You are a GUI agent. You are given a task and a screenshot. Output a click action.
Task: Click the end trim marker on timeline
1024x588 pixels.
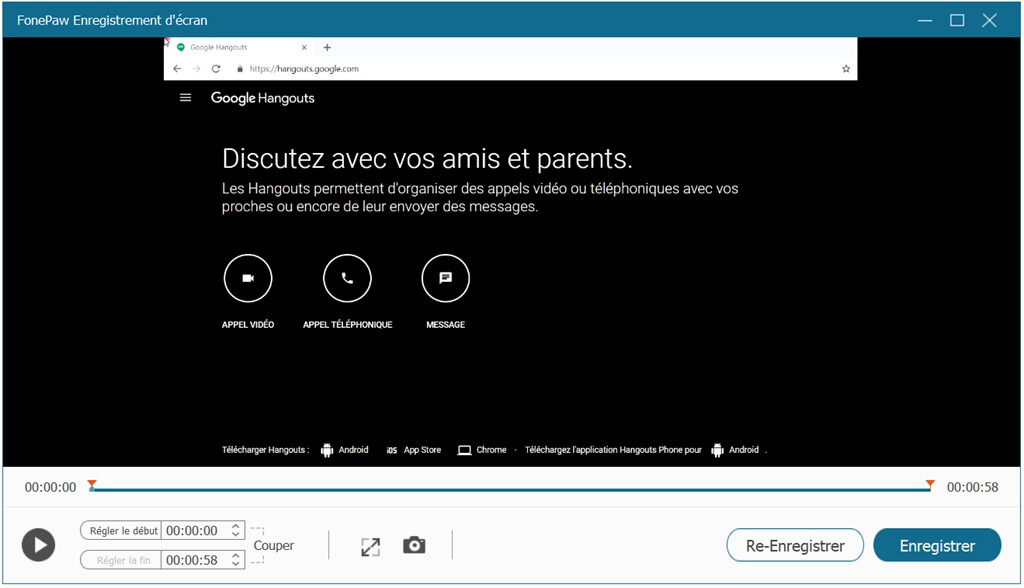coord(930,485)
